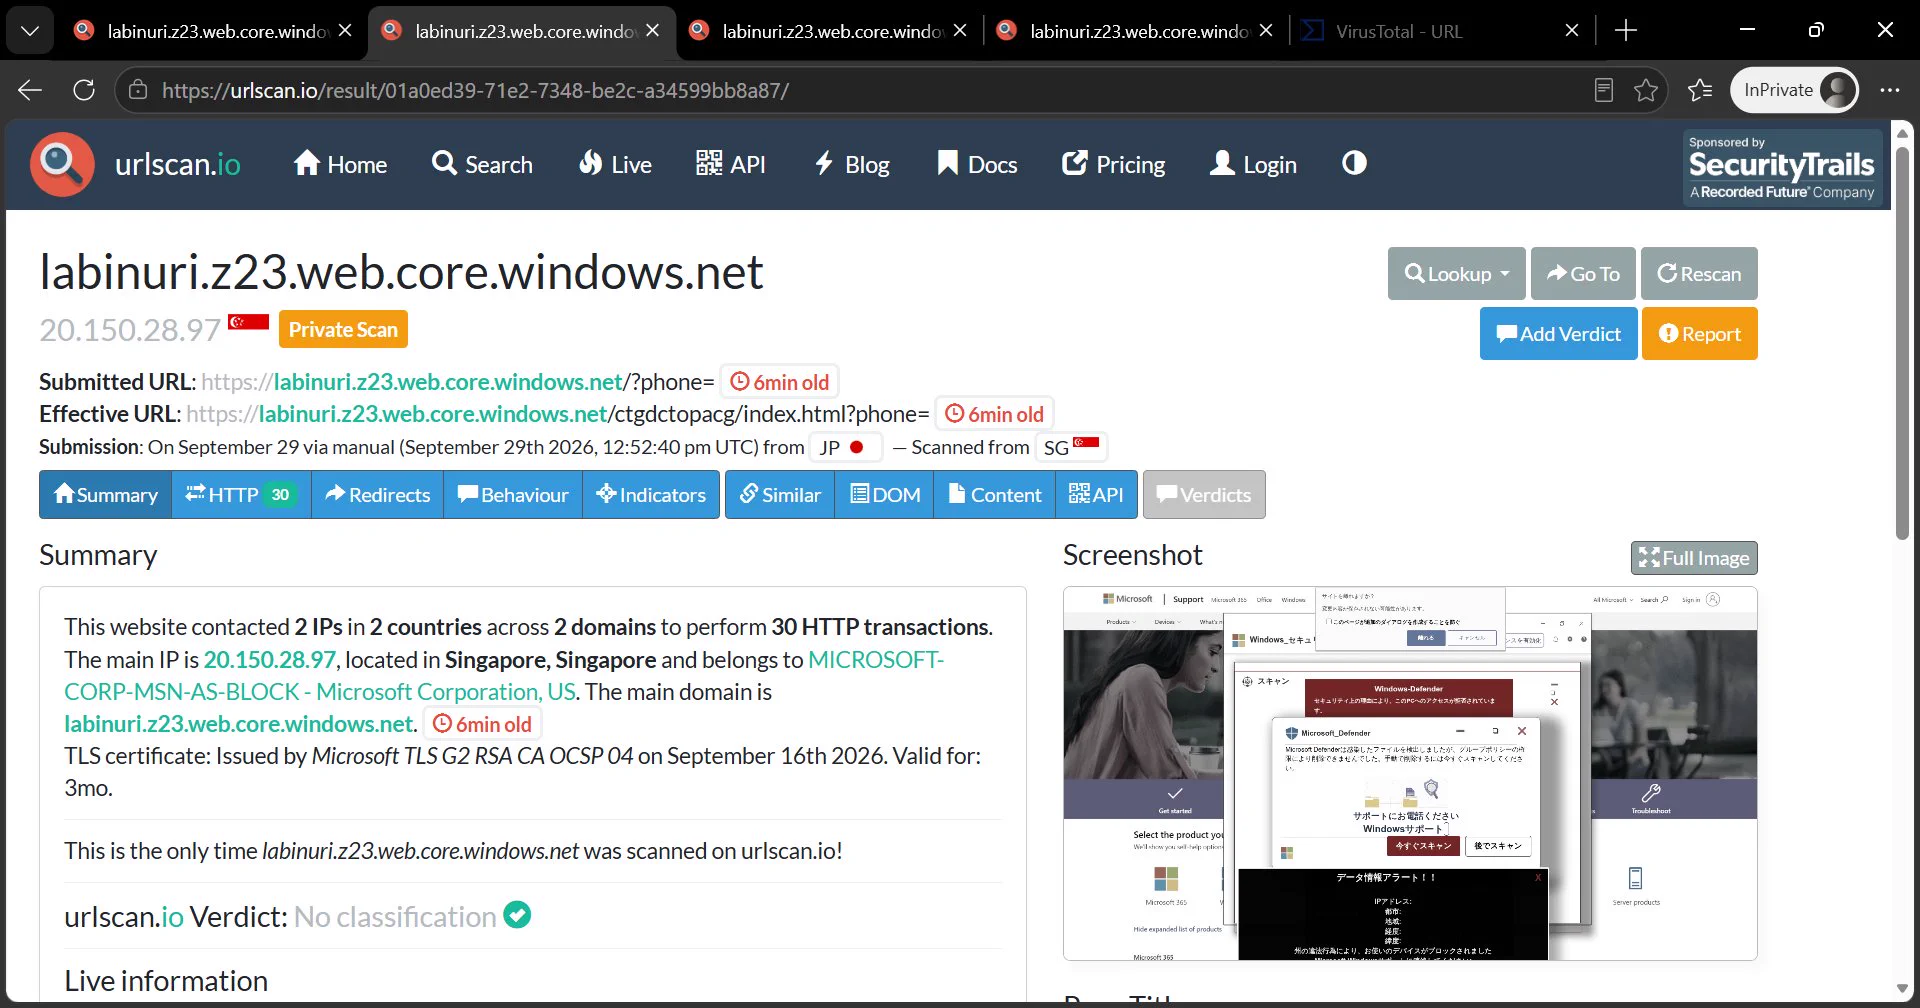Click the Go To button
Viewport: 1920px width, 1008px height.
[x=1583, y=274]
